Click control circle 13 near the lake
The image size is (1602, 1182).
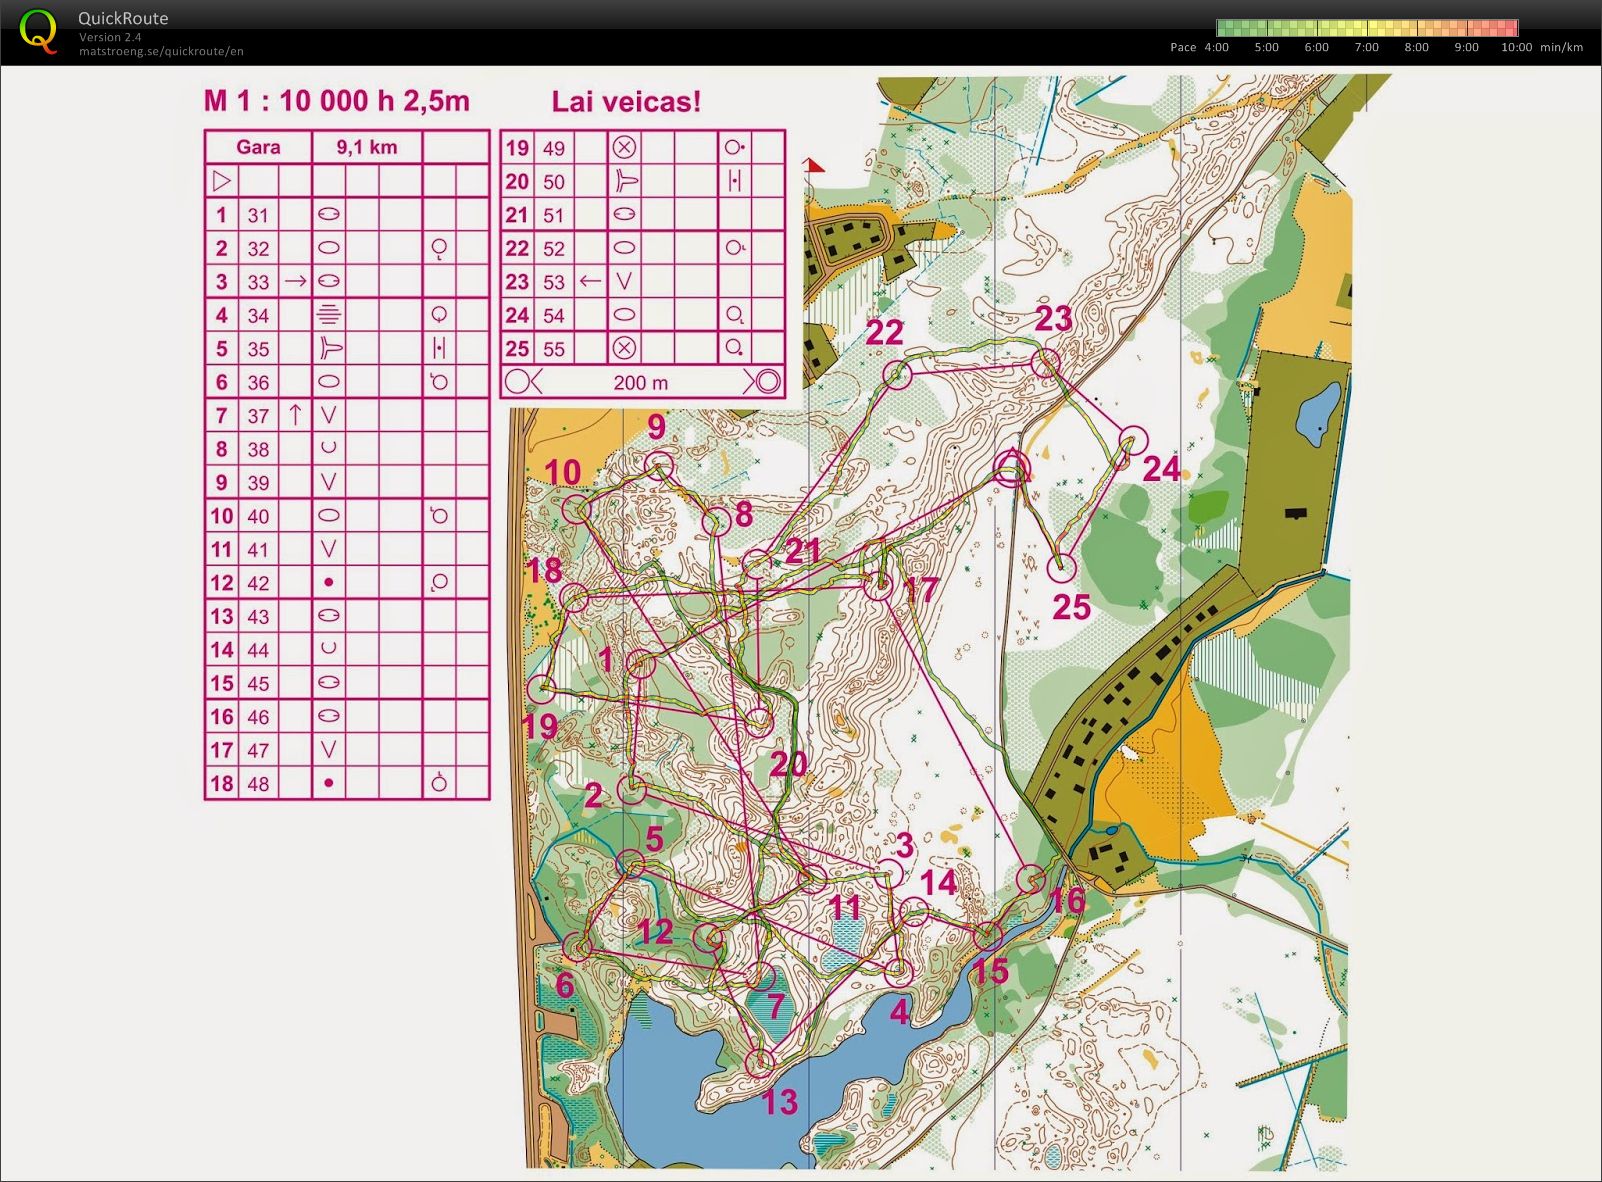click(x=761, y=1062)
